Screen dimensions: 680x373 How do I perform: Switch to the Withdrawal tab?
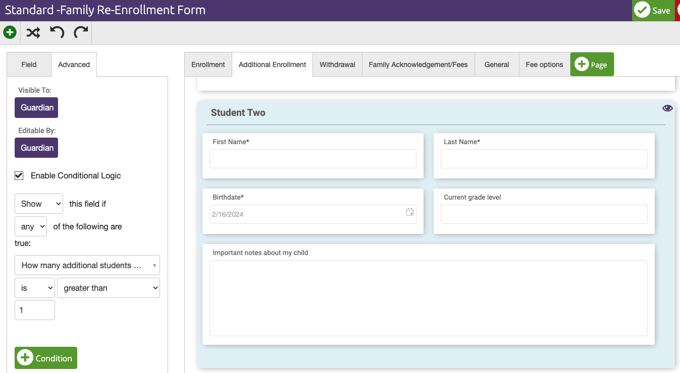click(x=337, y=64)
